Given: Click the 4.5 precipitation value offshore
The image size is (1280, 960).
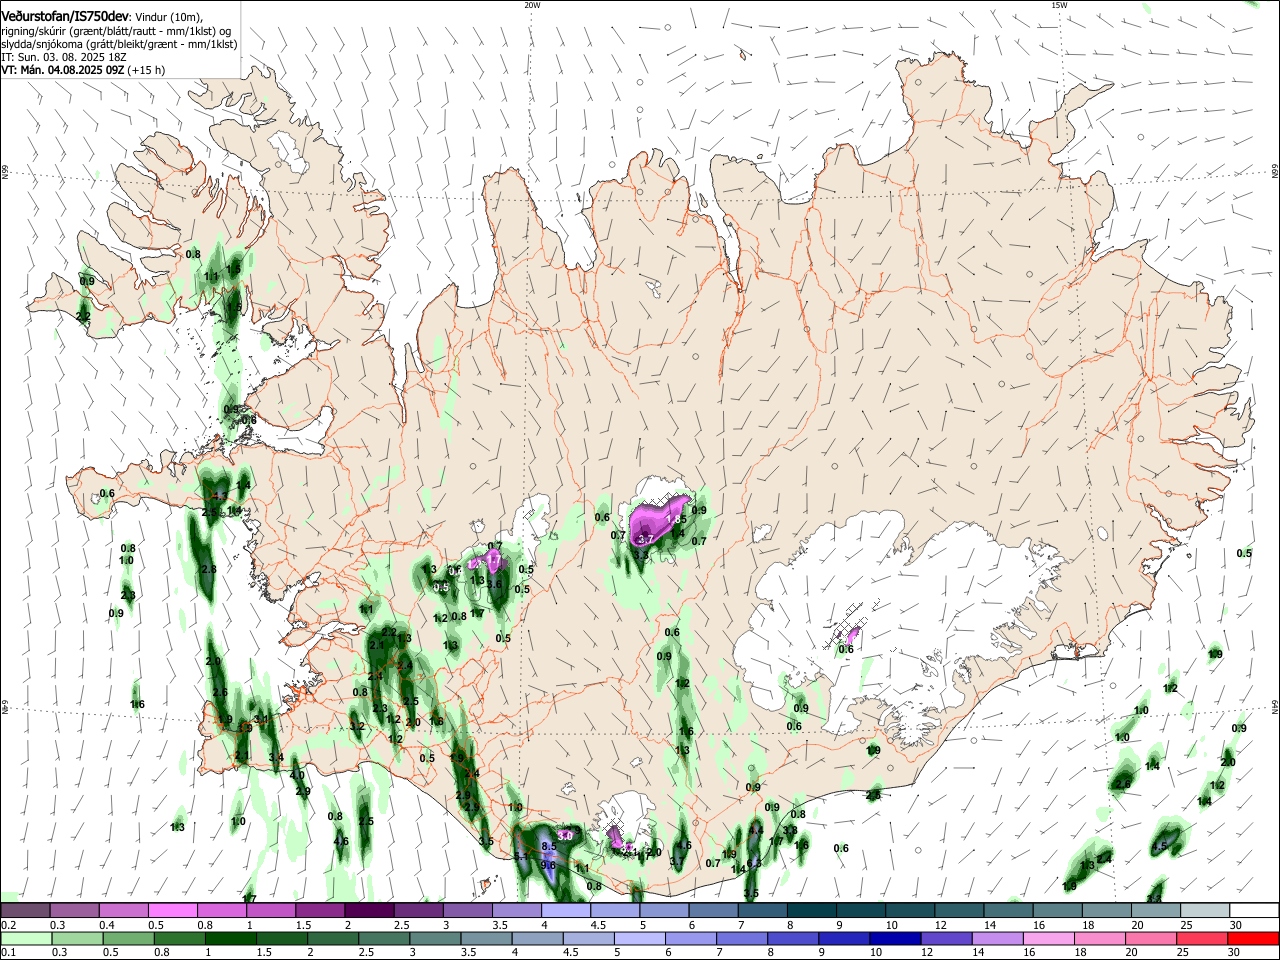Looking at the screenshot, I should pos(1160,846).
